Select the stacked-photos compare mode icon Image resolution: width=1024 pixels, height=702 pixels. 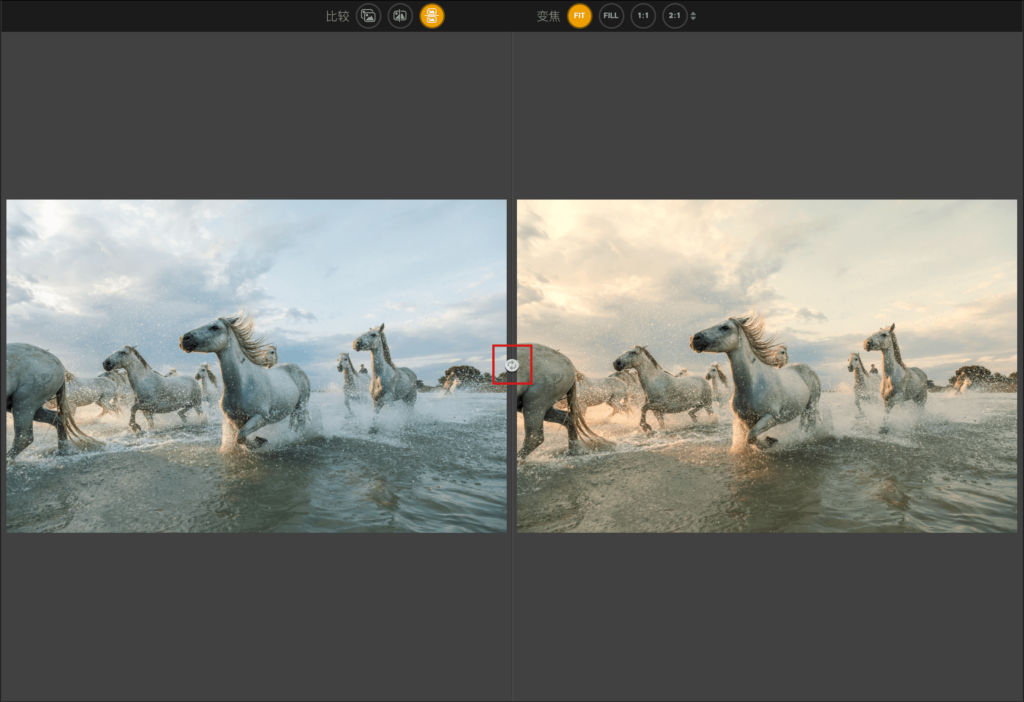click(368, 16)
